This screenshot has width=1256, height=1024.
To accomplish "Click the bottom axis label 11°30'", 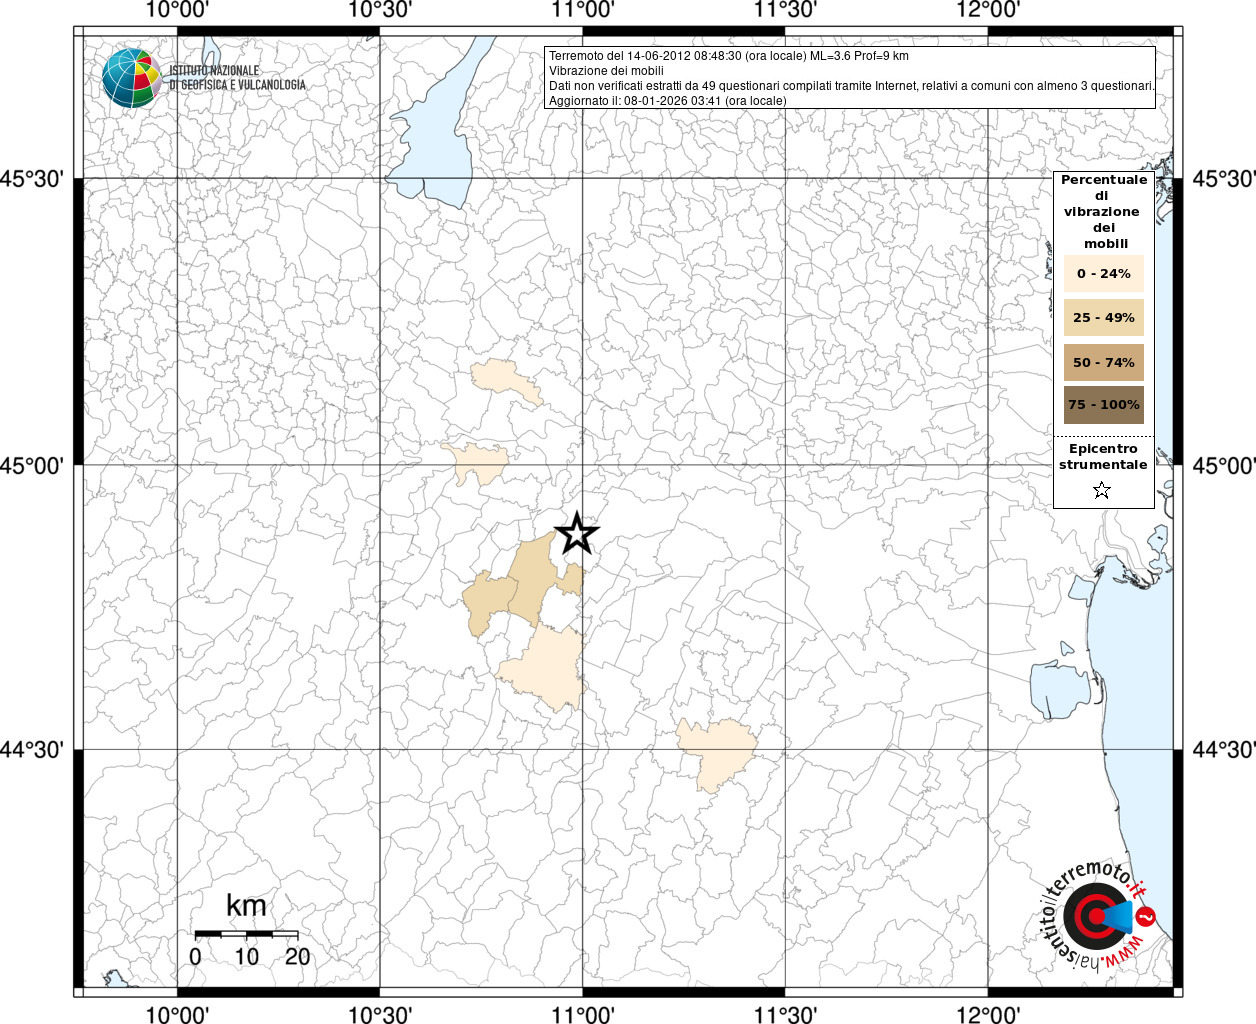I will pyautogui.click(x=785, y=1014).
